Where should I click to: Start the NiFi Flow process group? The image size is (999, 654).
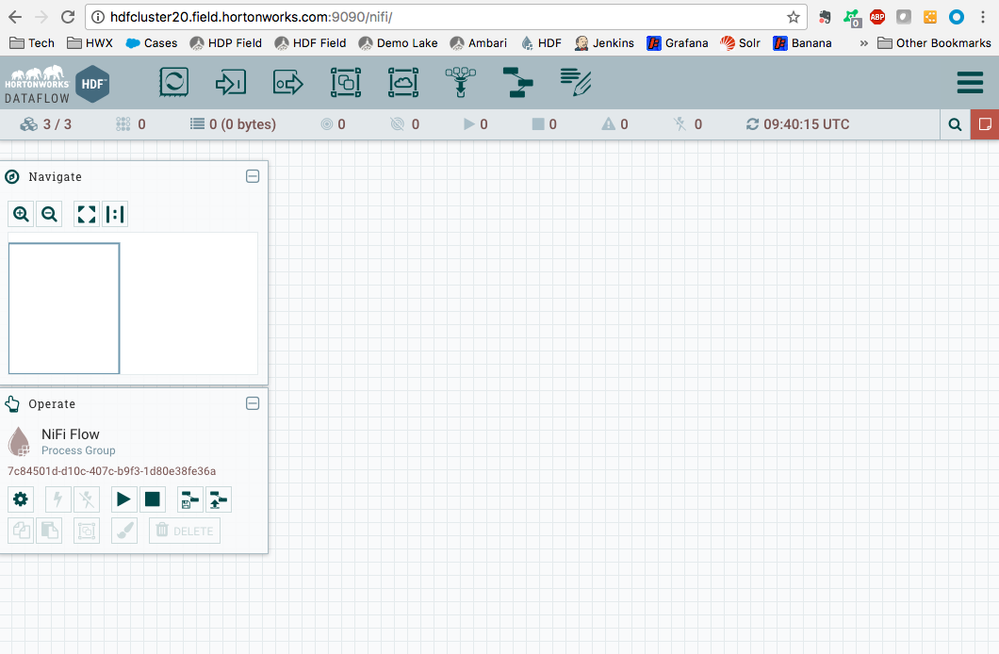[123, 499]
